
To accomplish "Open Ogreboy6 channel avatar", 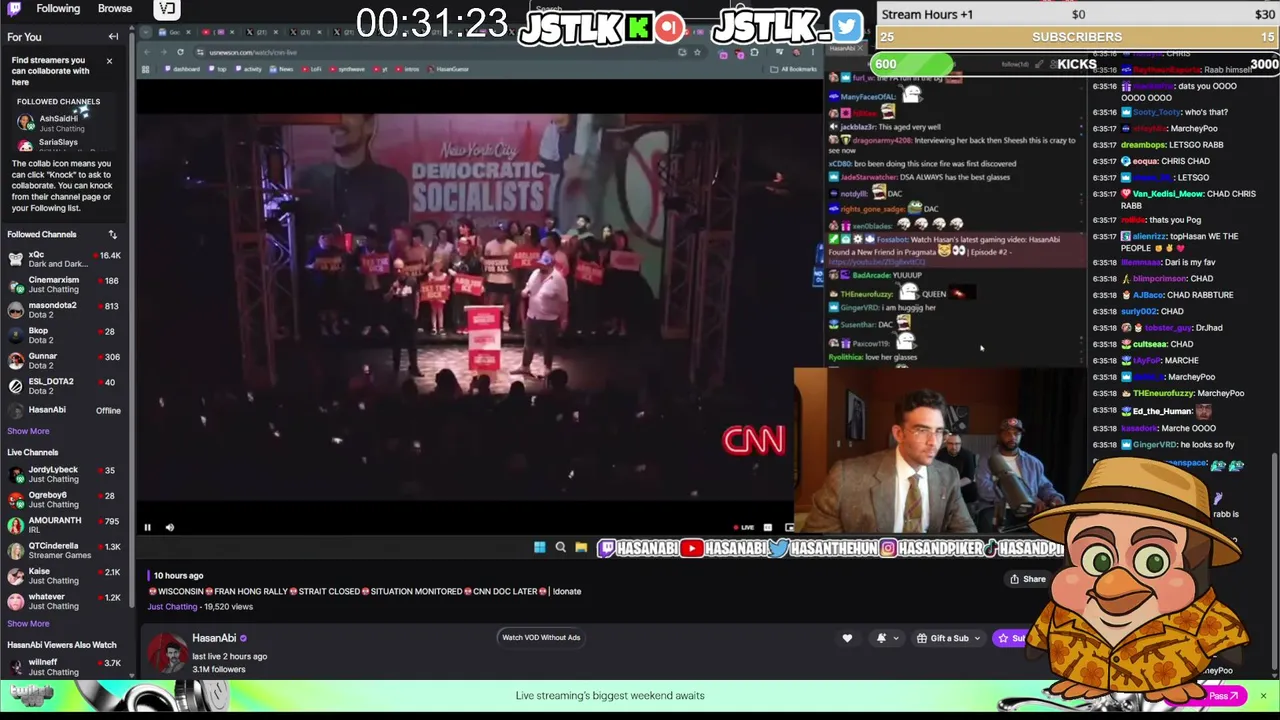I will pyautogui.click(x=16, y=499).
